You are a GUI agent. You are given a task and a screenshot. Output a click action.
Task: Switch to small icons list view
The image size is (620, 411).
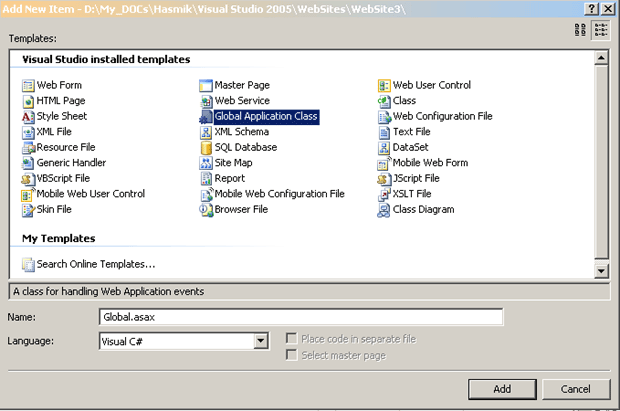601,30
